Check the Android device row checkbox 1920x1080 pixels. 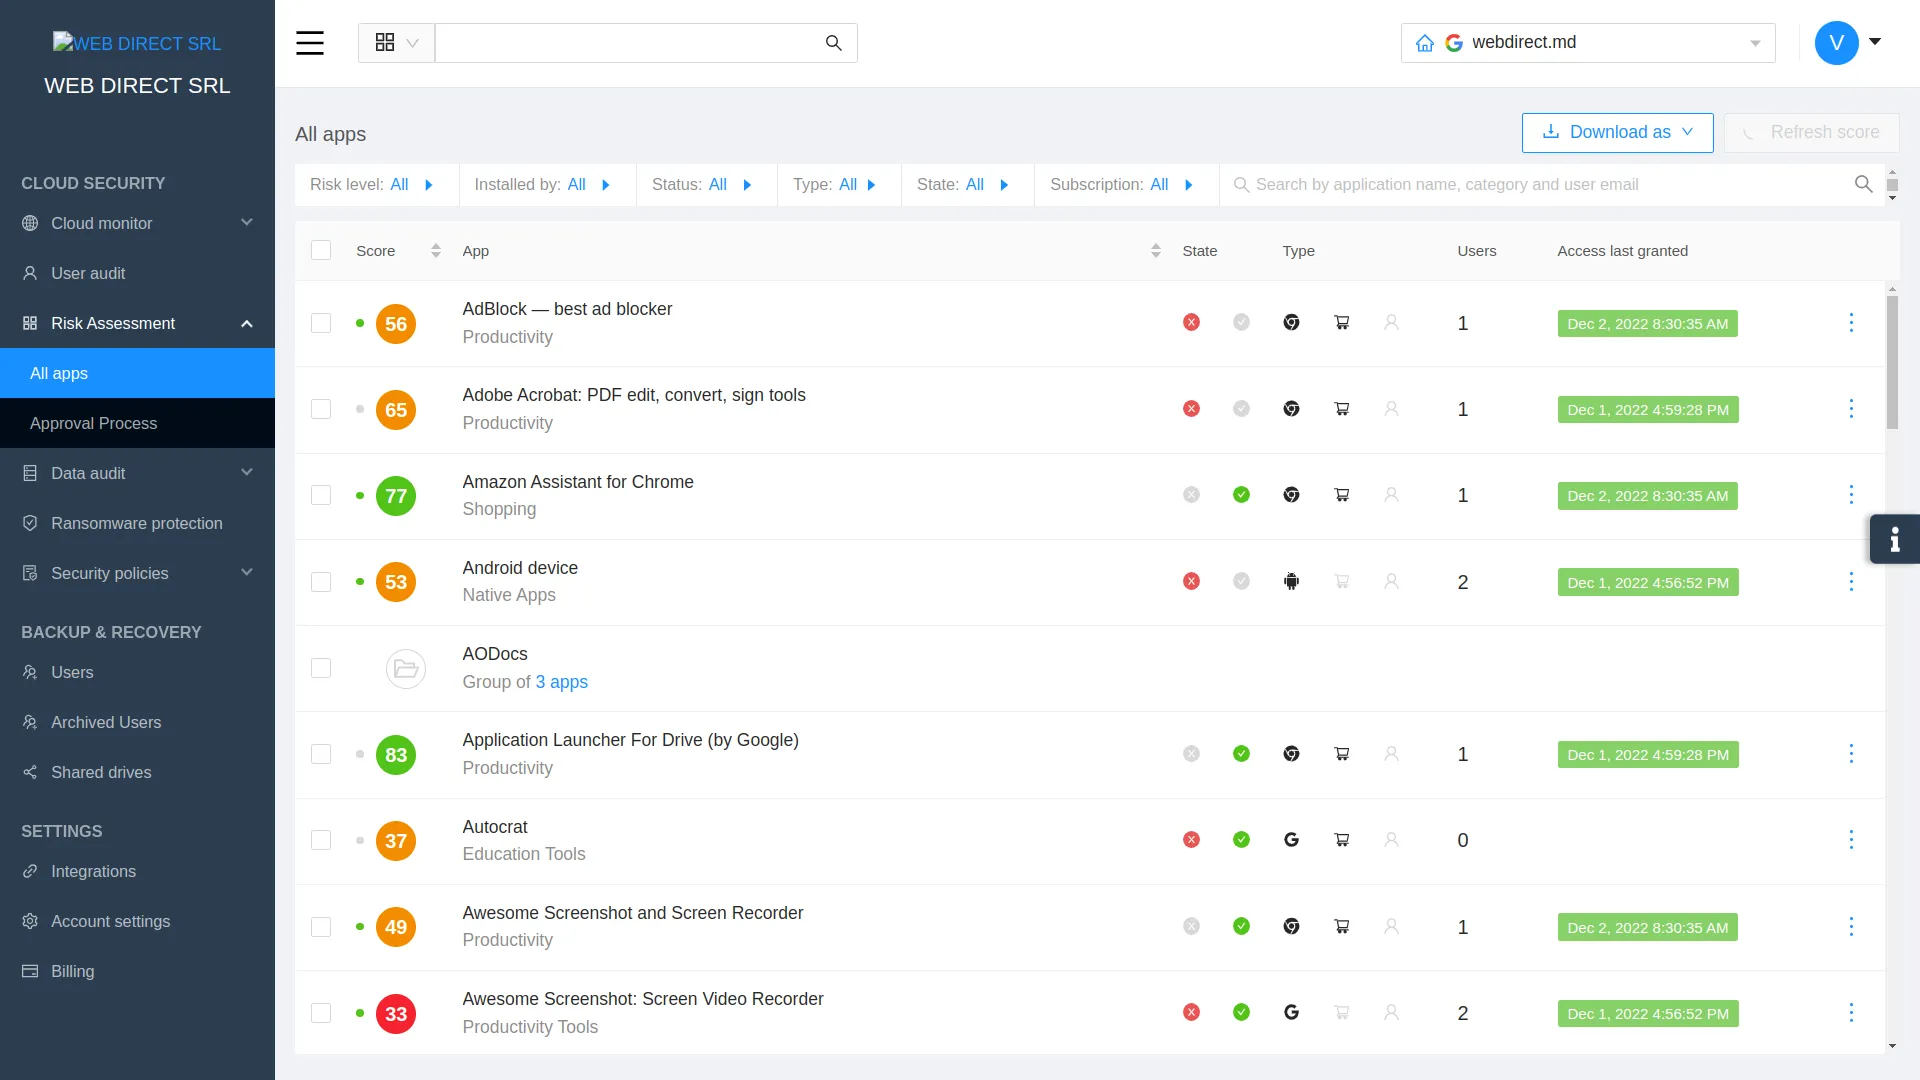point(321,582)
